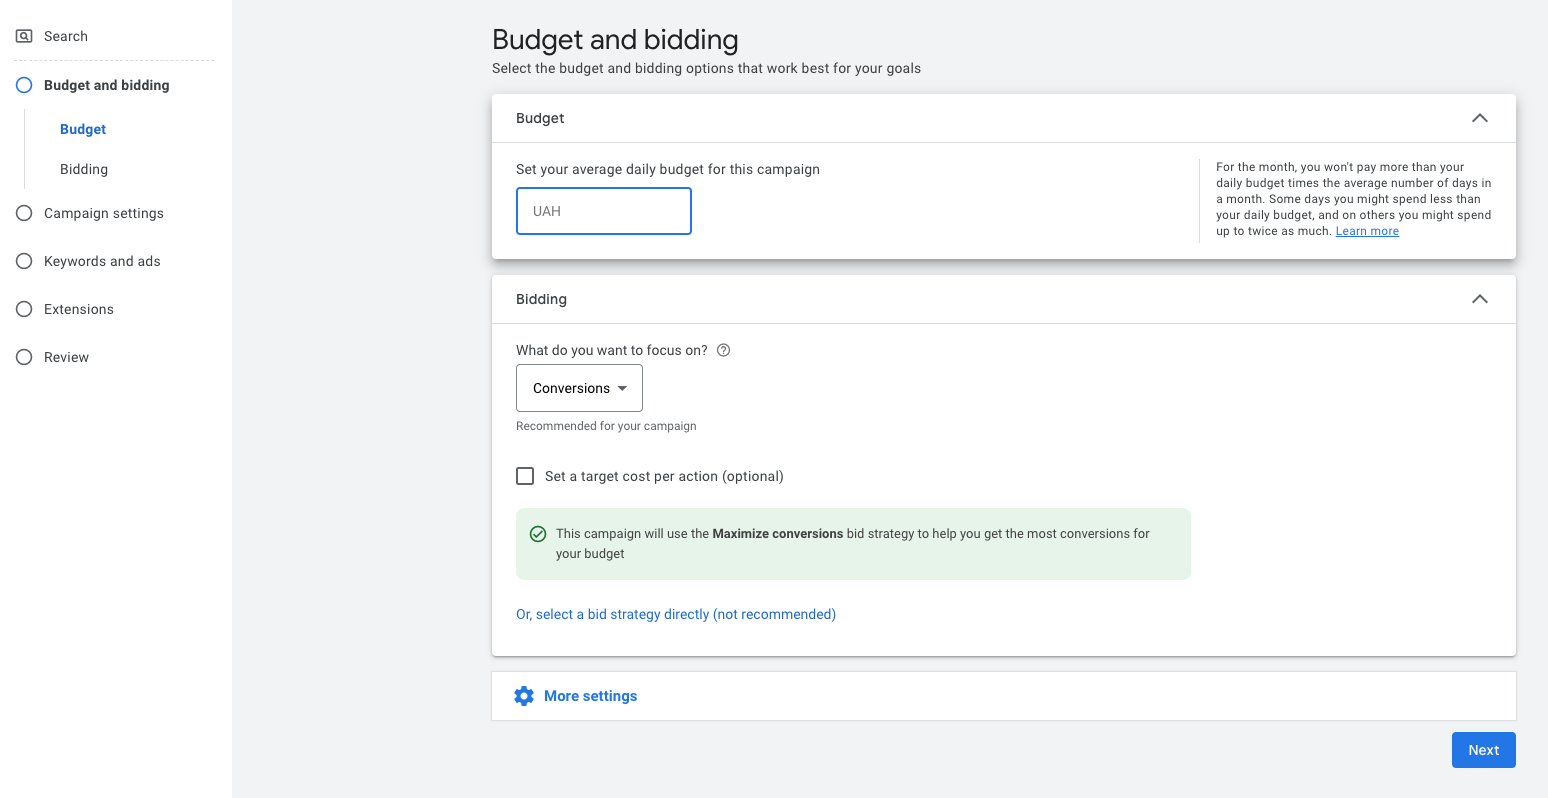Select Budget in the sidebar
The image size is (1548, 798).
(83, 129)
